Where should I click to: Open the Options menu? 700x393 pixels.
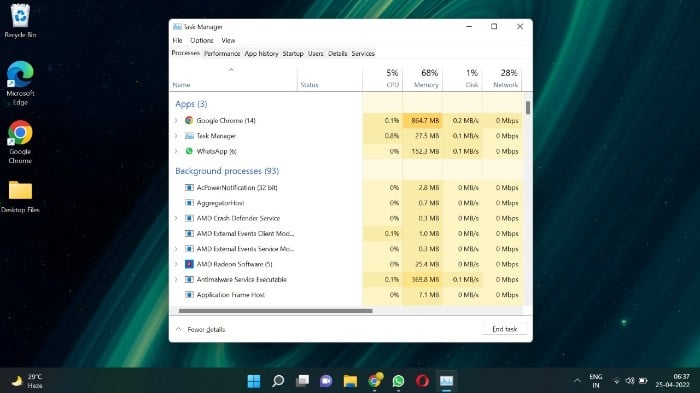[202, 40]
